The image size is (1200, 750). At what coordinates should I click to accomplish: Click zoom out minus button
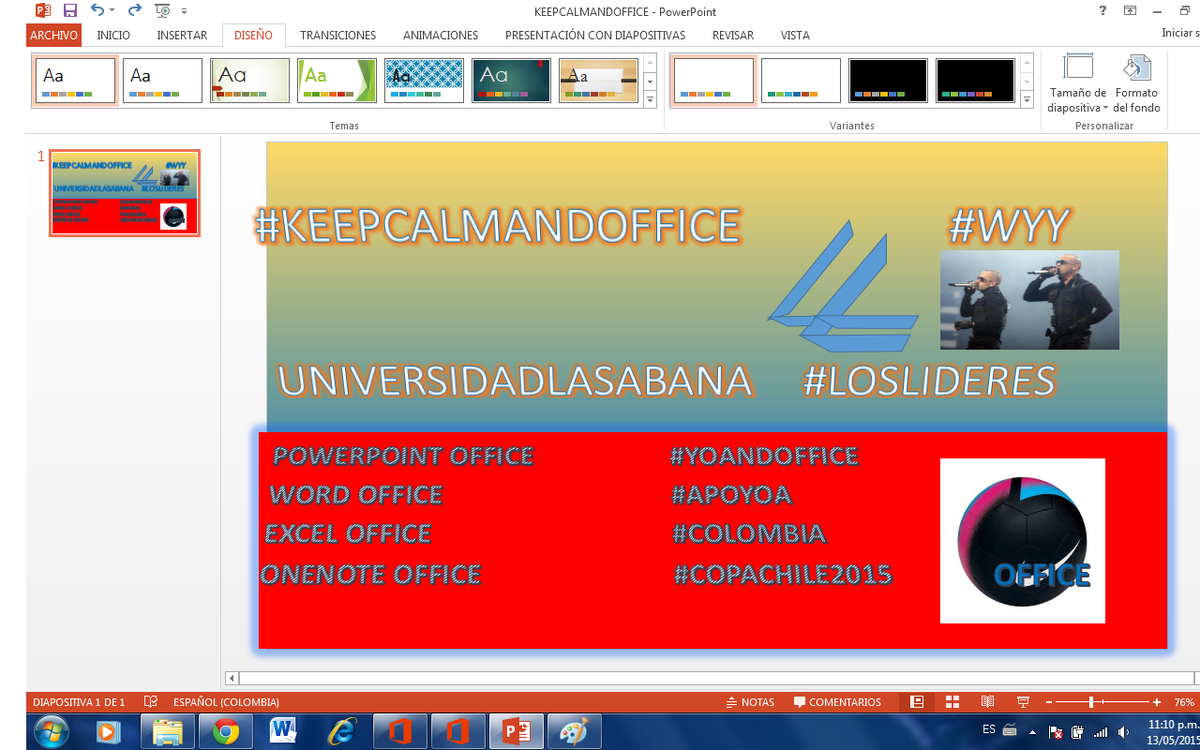1049,702
